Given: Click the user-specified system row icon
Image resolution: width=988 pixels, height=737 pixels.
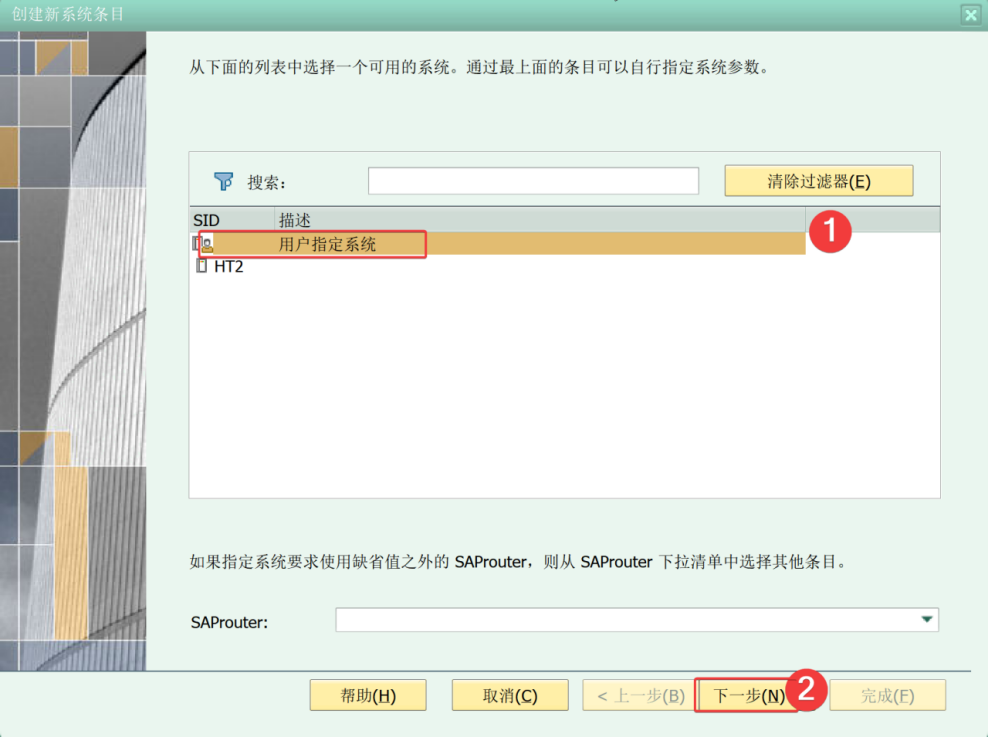Looking at the screenshot, I should pos(203,244).
